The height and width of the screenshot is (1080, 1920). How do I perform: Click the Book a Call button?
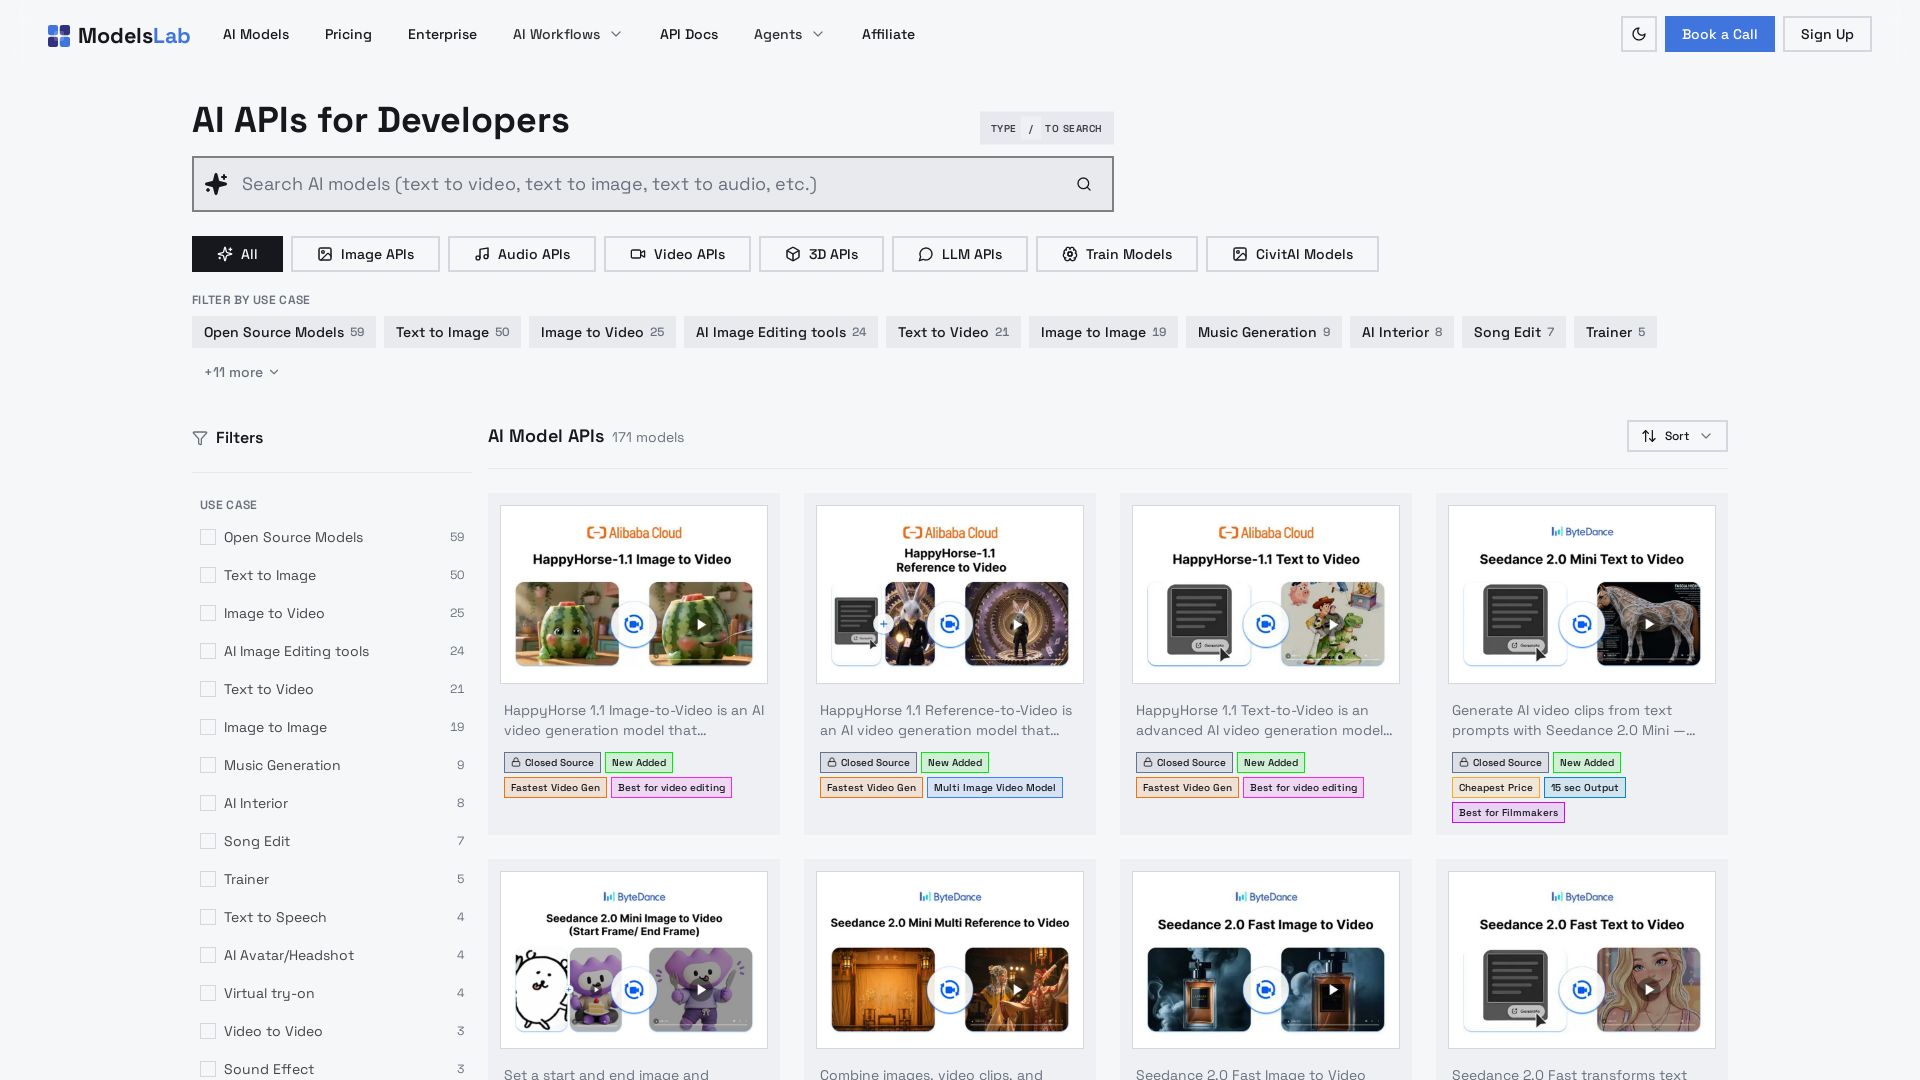1719,34
